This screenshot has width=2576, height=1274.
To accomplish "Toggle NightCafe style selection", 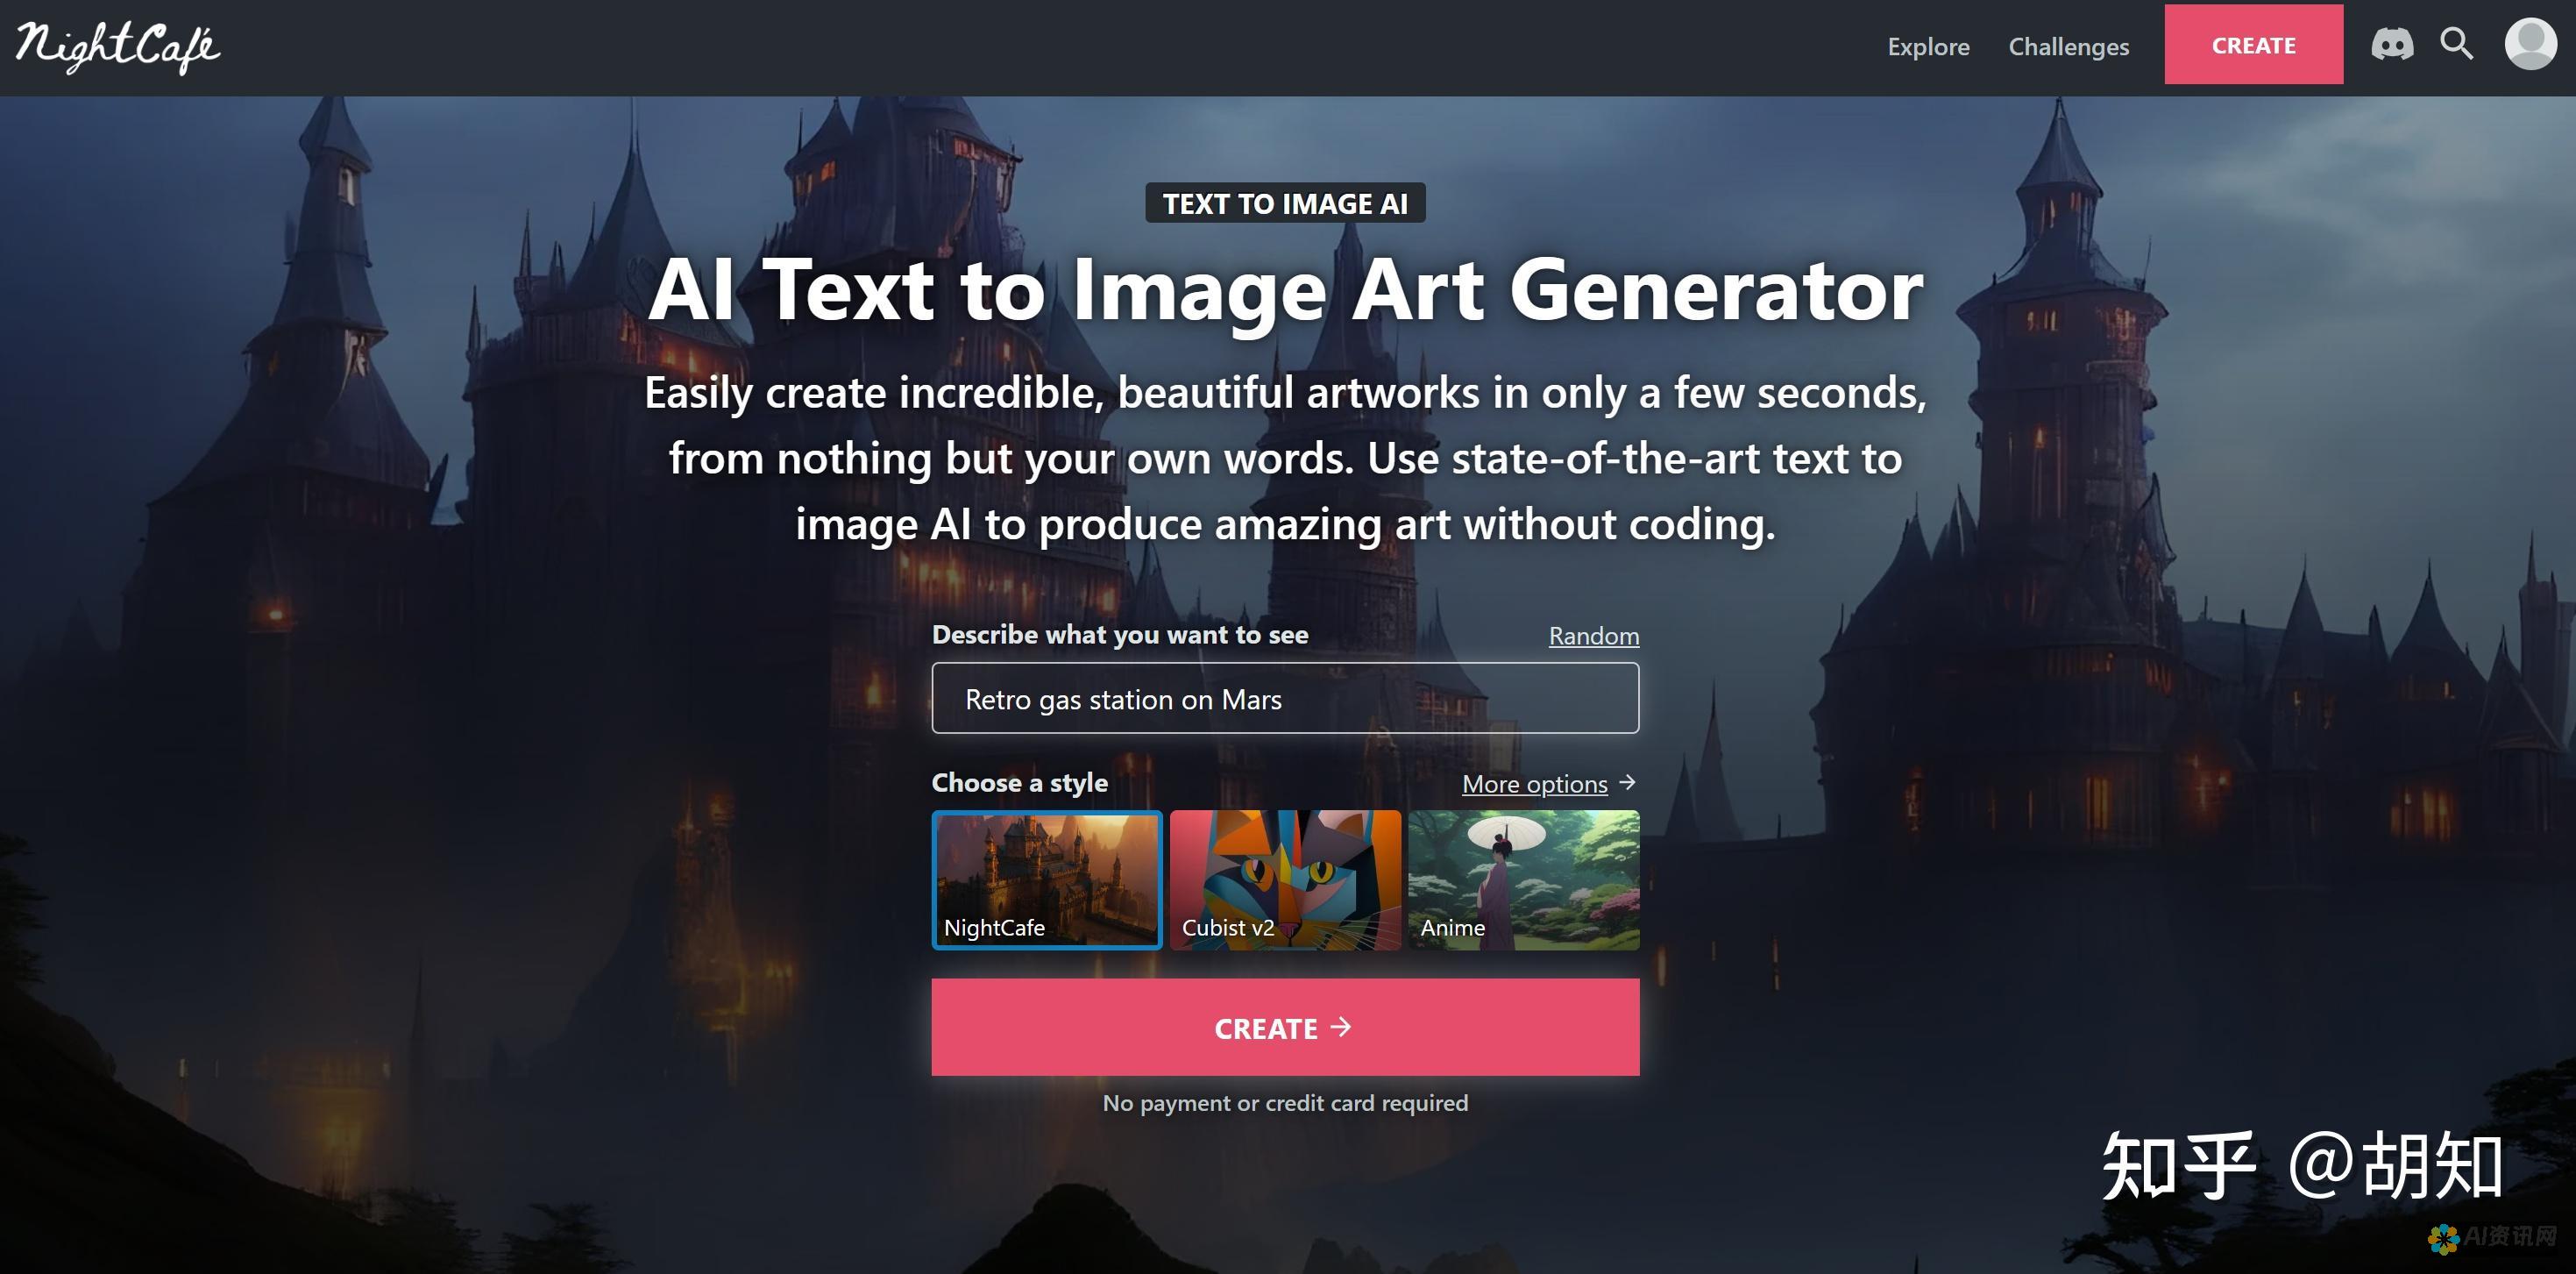I will 1047,878.
